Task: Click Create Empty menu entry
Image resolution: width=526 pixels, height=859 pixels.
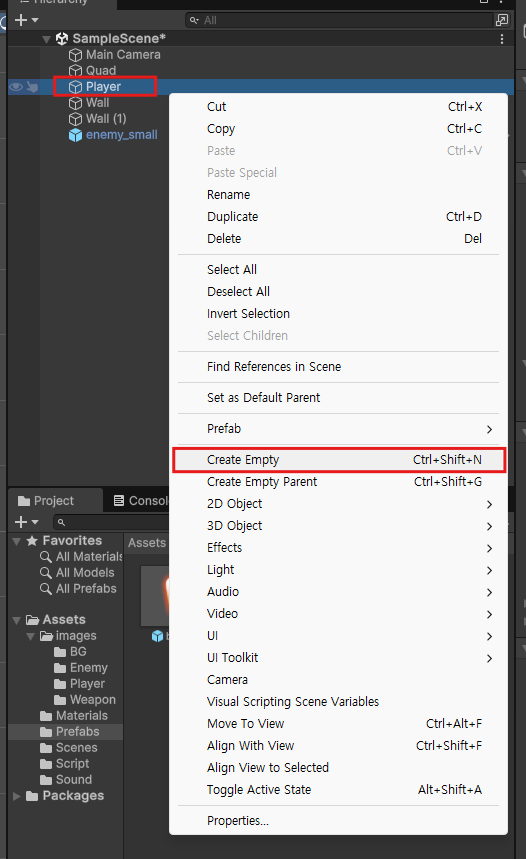Action: (x=339, y=460)
